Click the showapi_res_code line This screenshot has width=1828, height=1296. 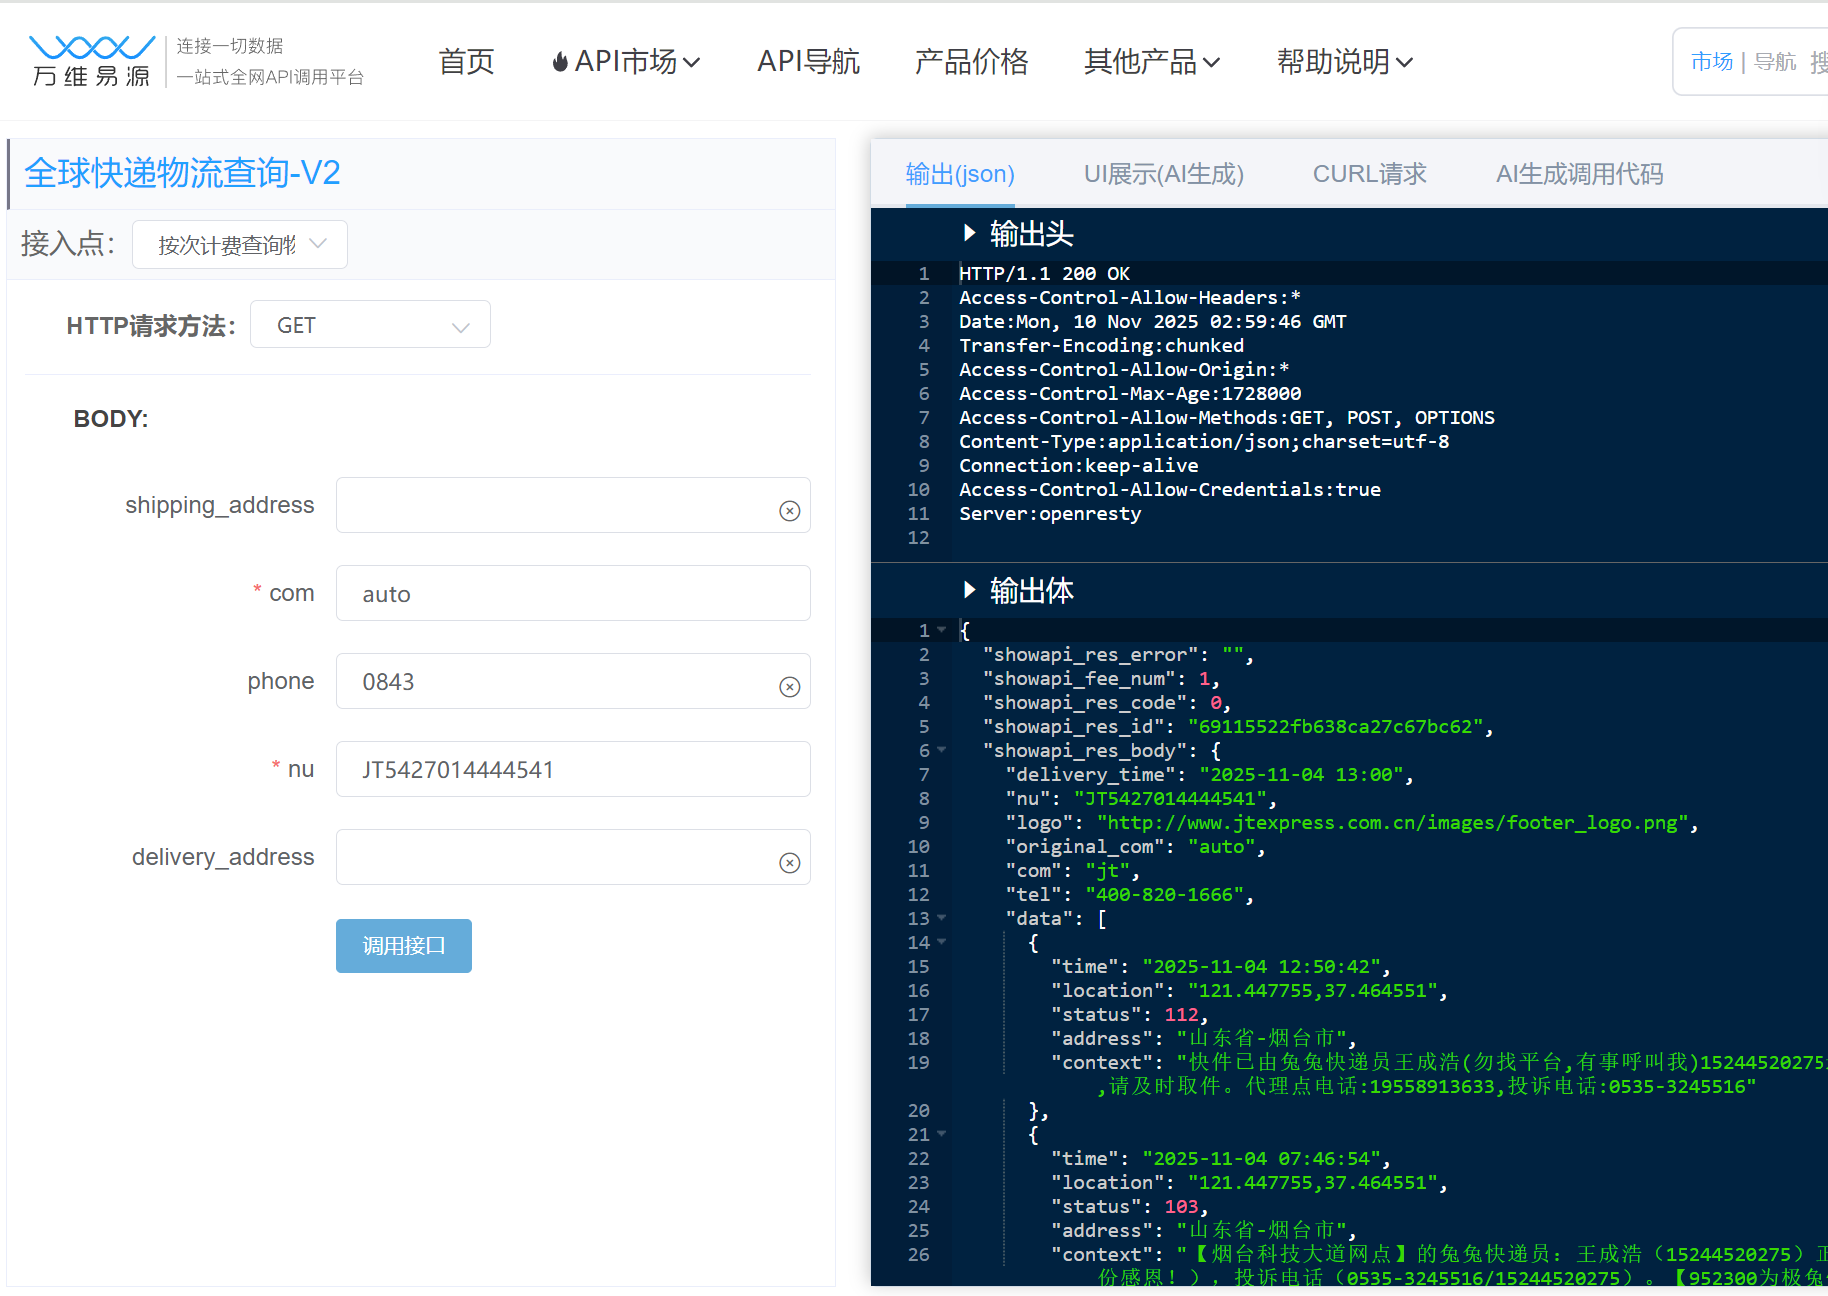click(1107, 702)
